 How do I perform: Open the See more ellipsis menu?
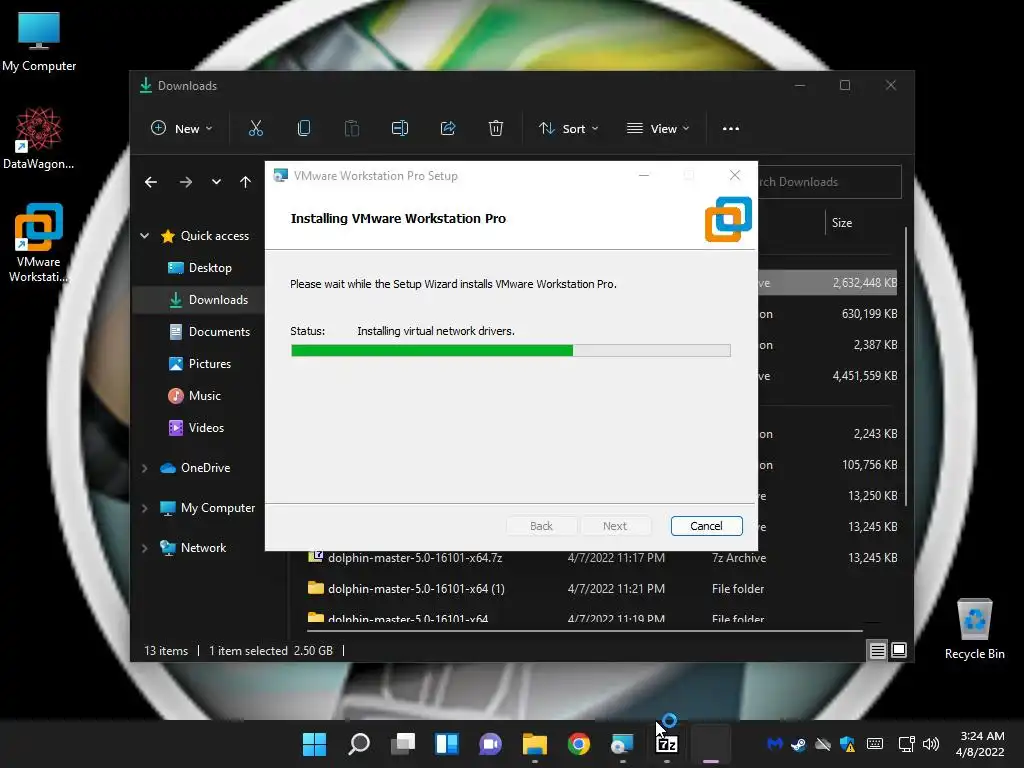[x=731, y=129]
